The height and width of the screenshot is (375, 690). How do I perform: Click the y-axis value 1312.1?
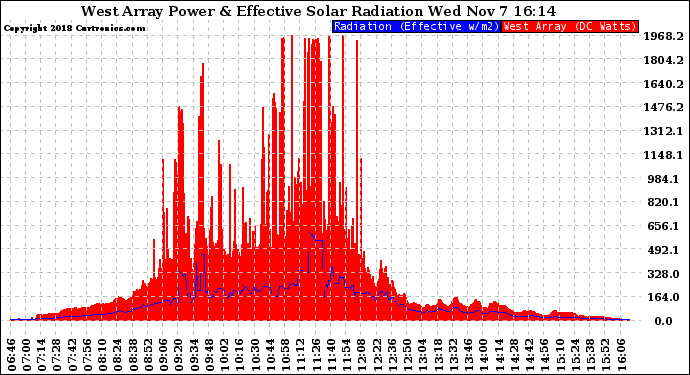(664, 131)
